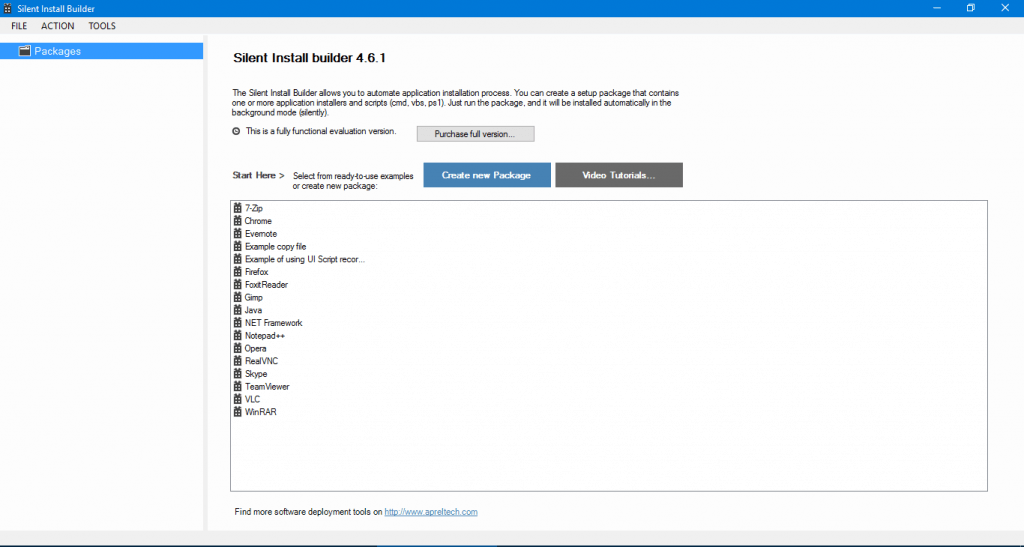This screenshot has height=547, width=1024.
Task: Click the VLC package icon
Action: (238, 399)
